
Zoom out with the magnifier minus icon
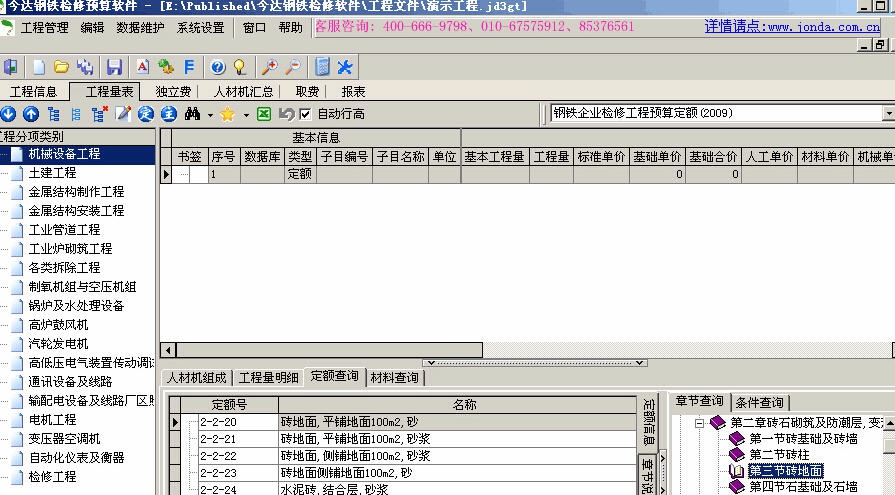293,67
